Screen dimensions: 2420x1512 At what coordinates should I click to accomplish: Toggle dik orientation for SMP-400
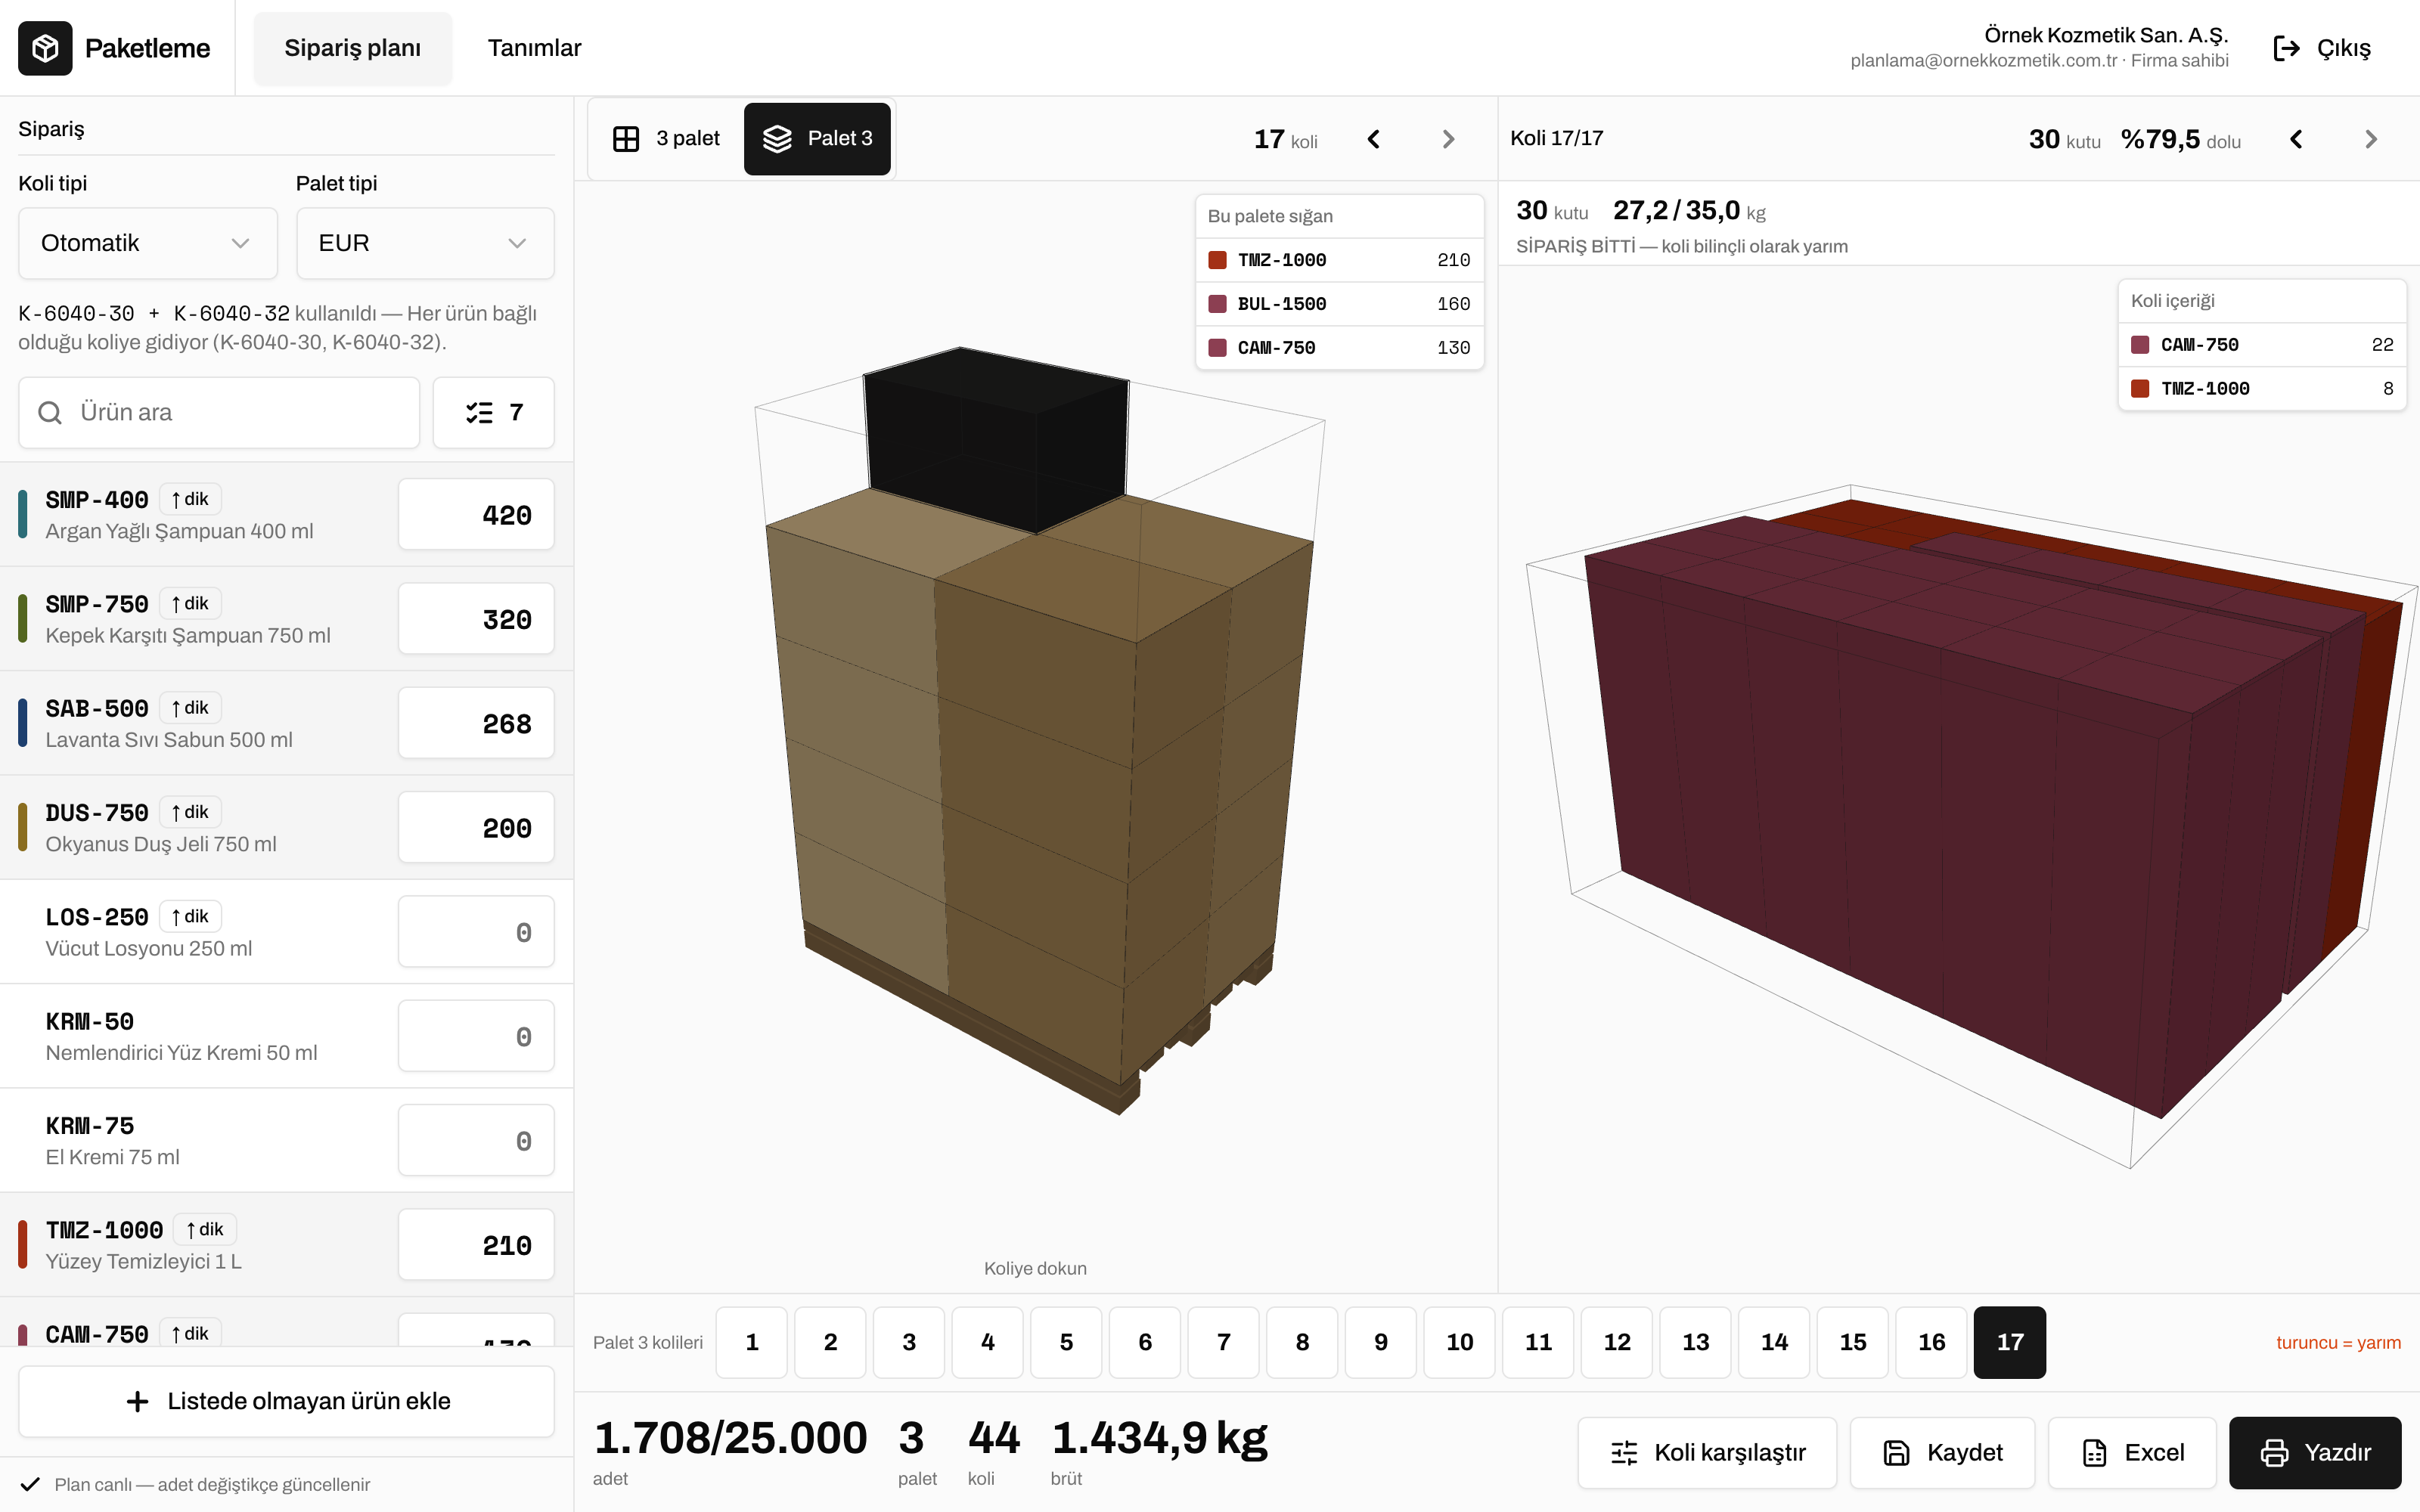pyautogui.click(x=190, y=499)
